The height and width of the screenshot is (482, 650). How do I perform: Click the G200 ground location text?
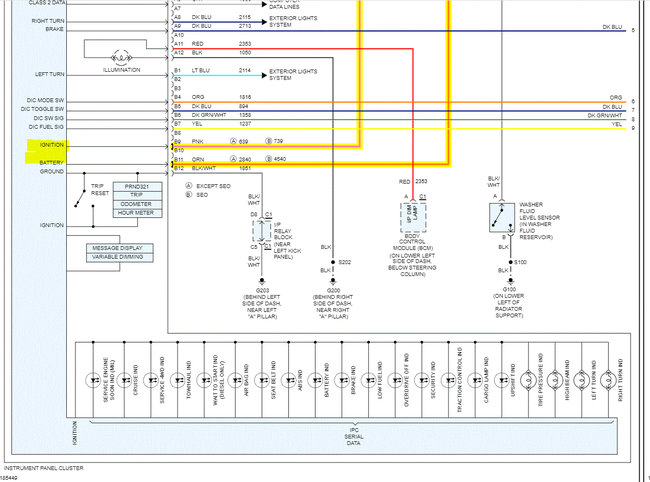click(333, 307)
